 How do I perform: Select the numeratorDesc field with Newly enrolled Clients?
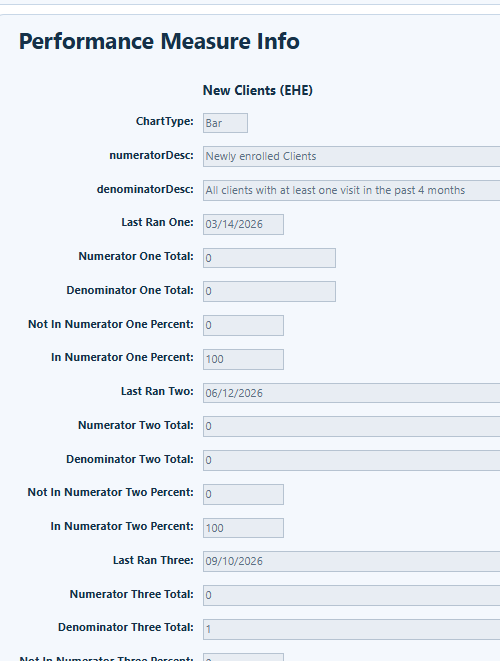tap(352, 156)
